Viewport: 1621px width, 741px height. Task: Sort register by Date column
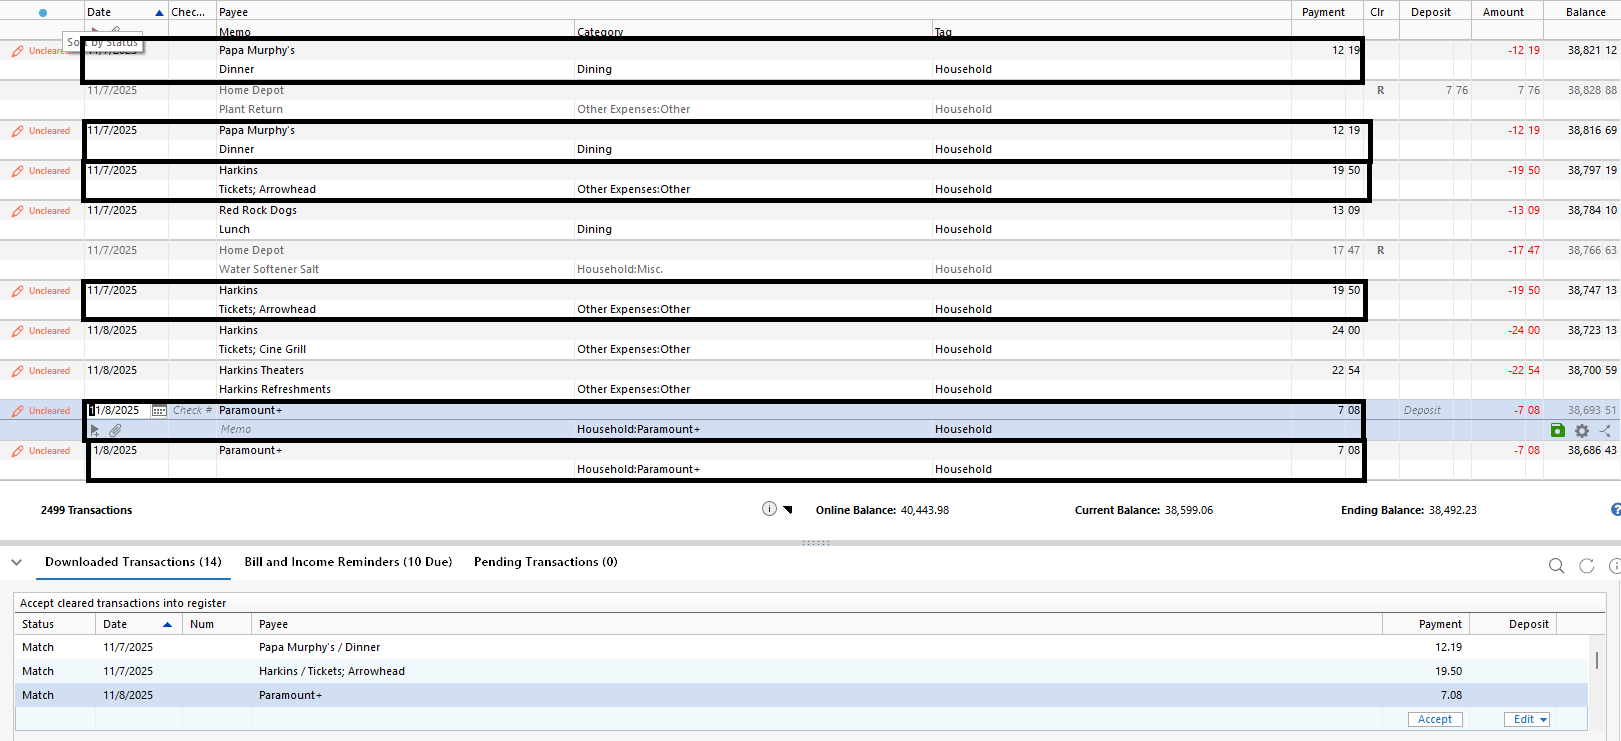[x=125, y=12]
